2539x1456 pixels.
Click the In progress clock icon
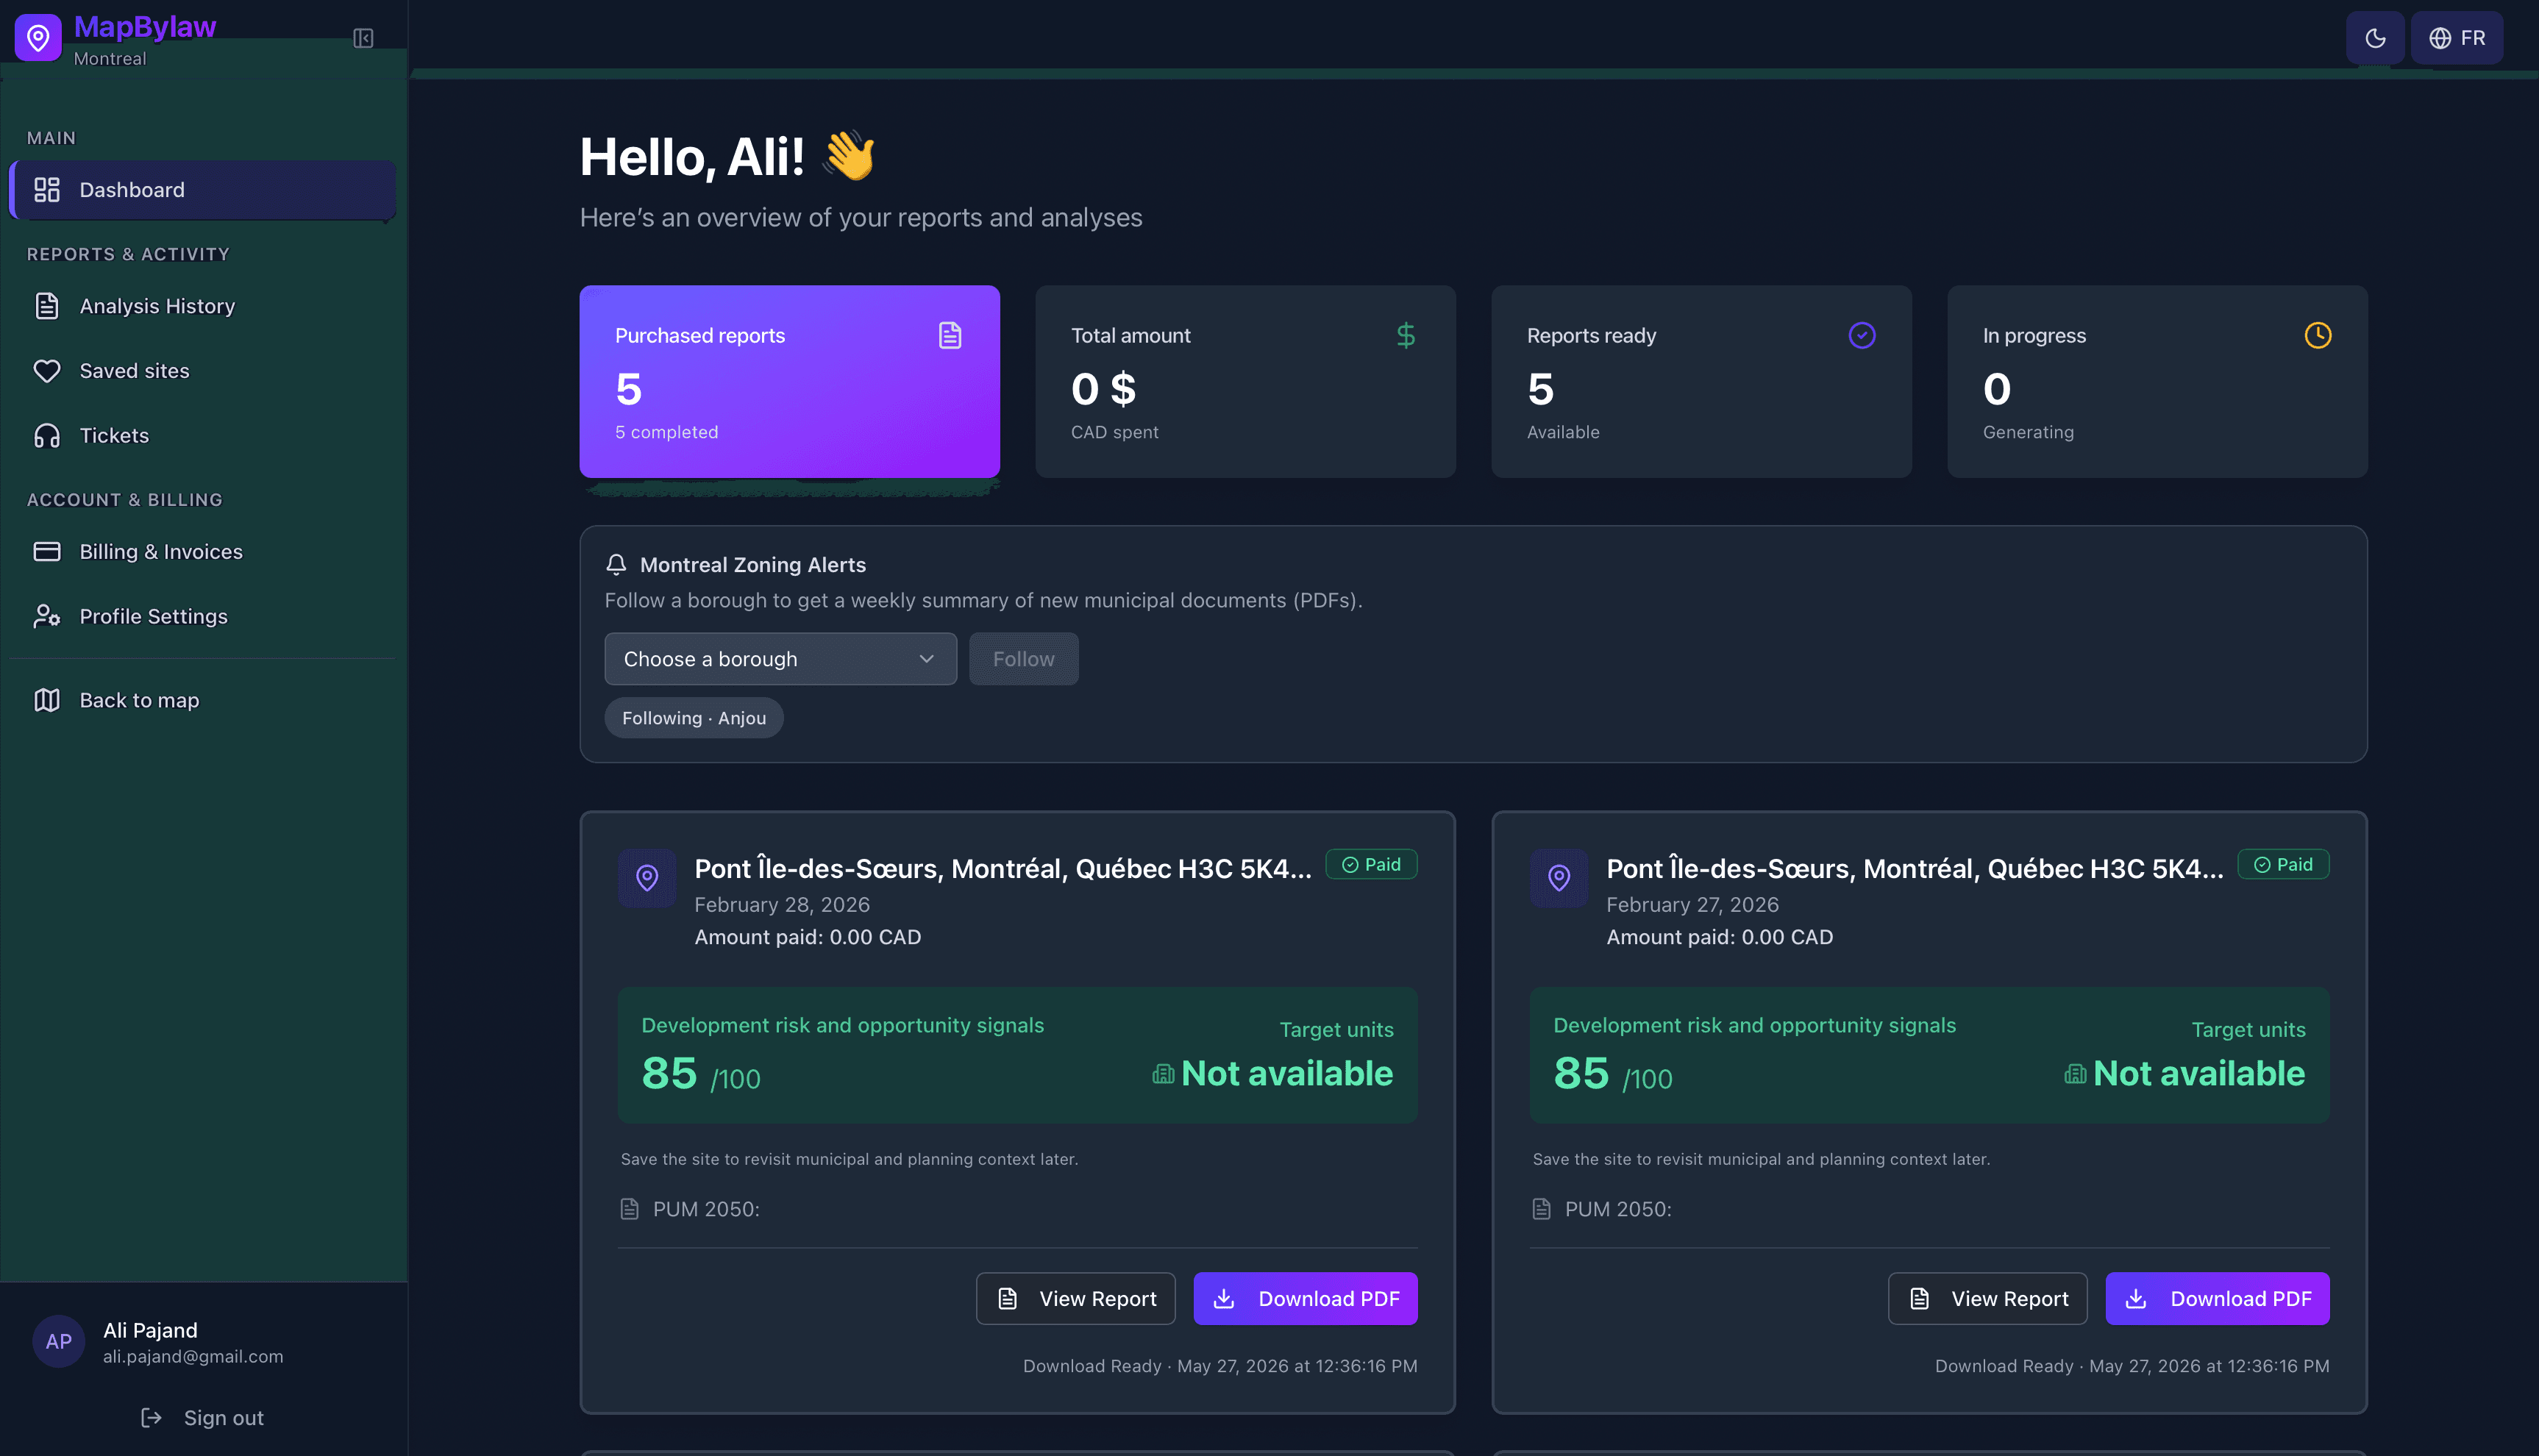[x=2318, y=336]
